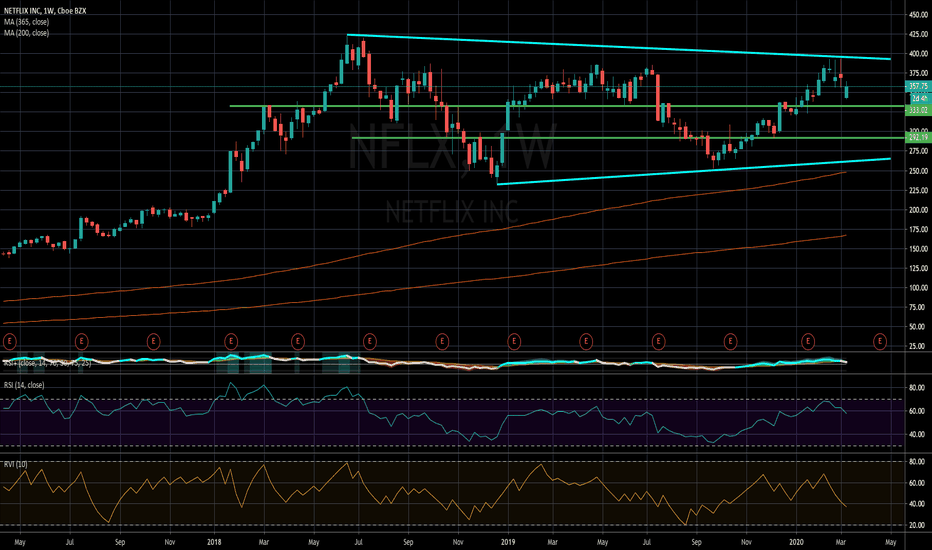Open earnings marker just after 2020 label

[807, 341]
